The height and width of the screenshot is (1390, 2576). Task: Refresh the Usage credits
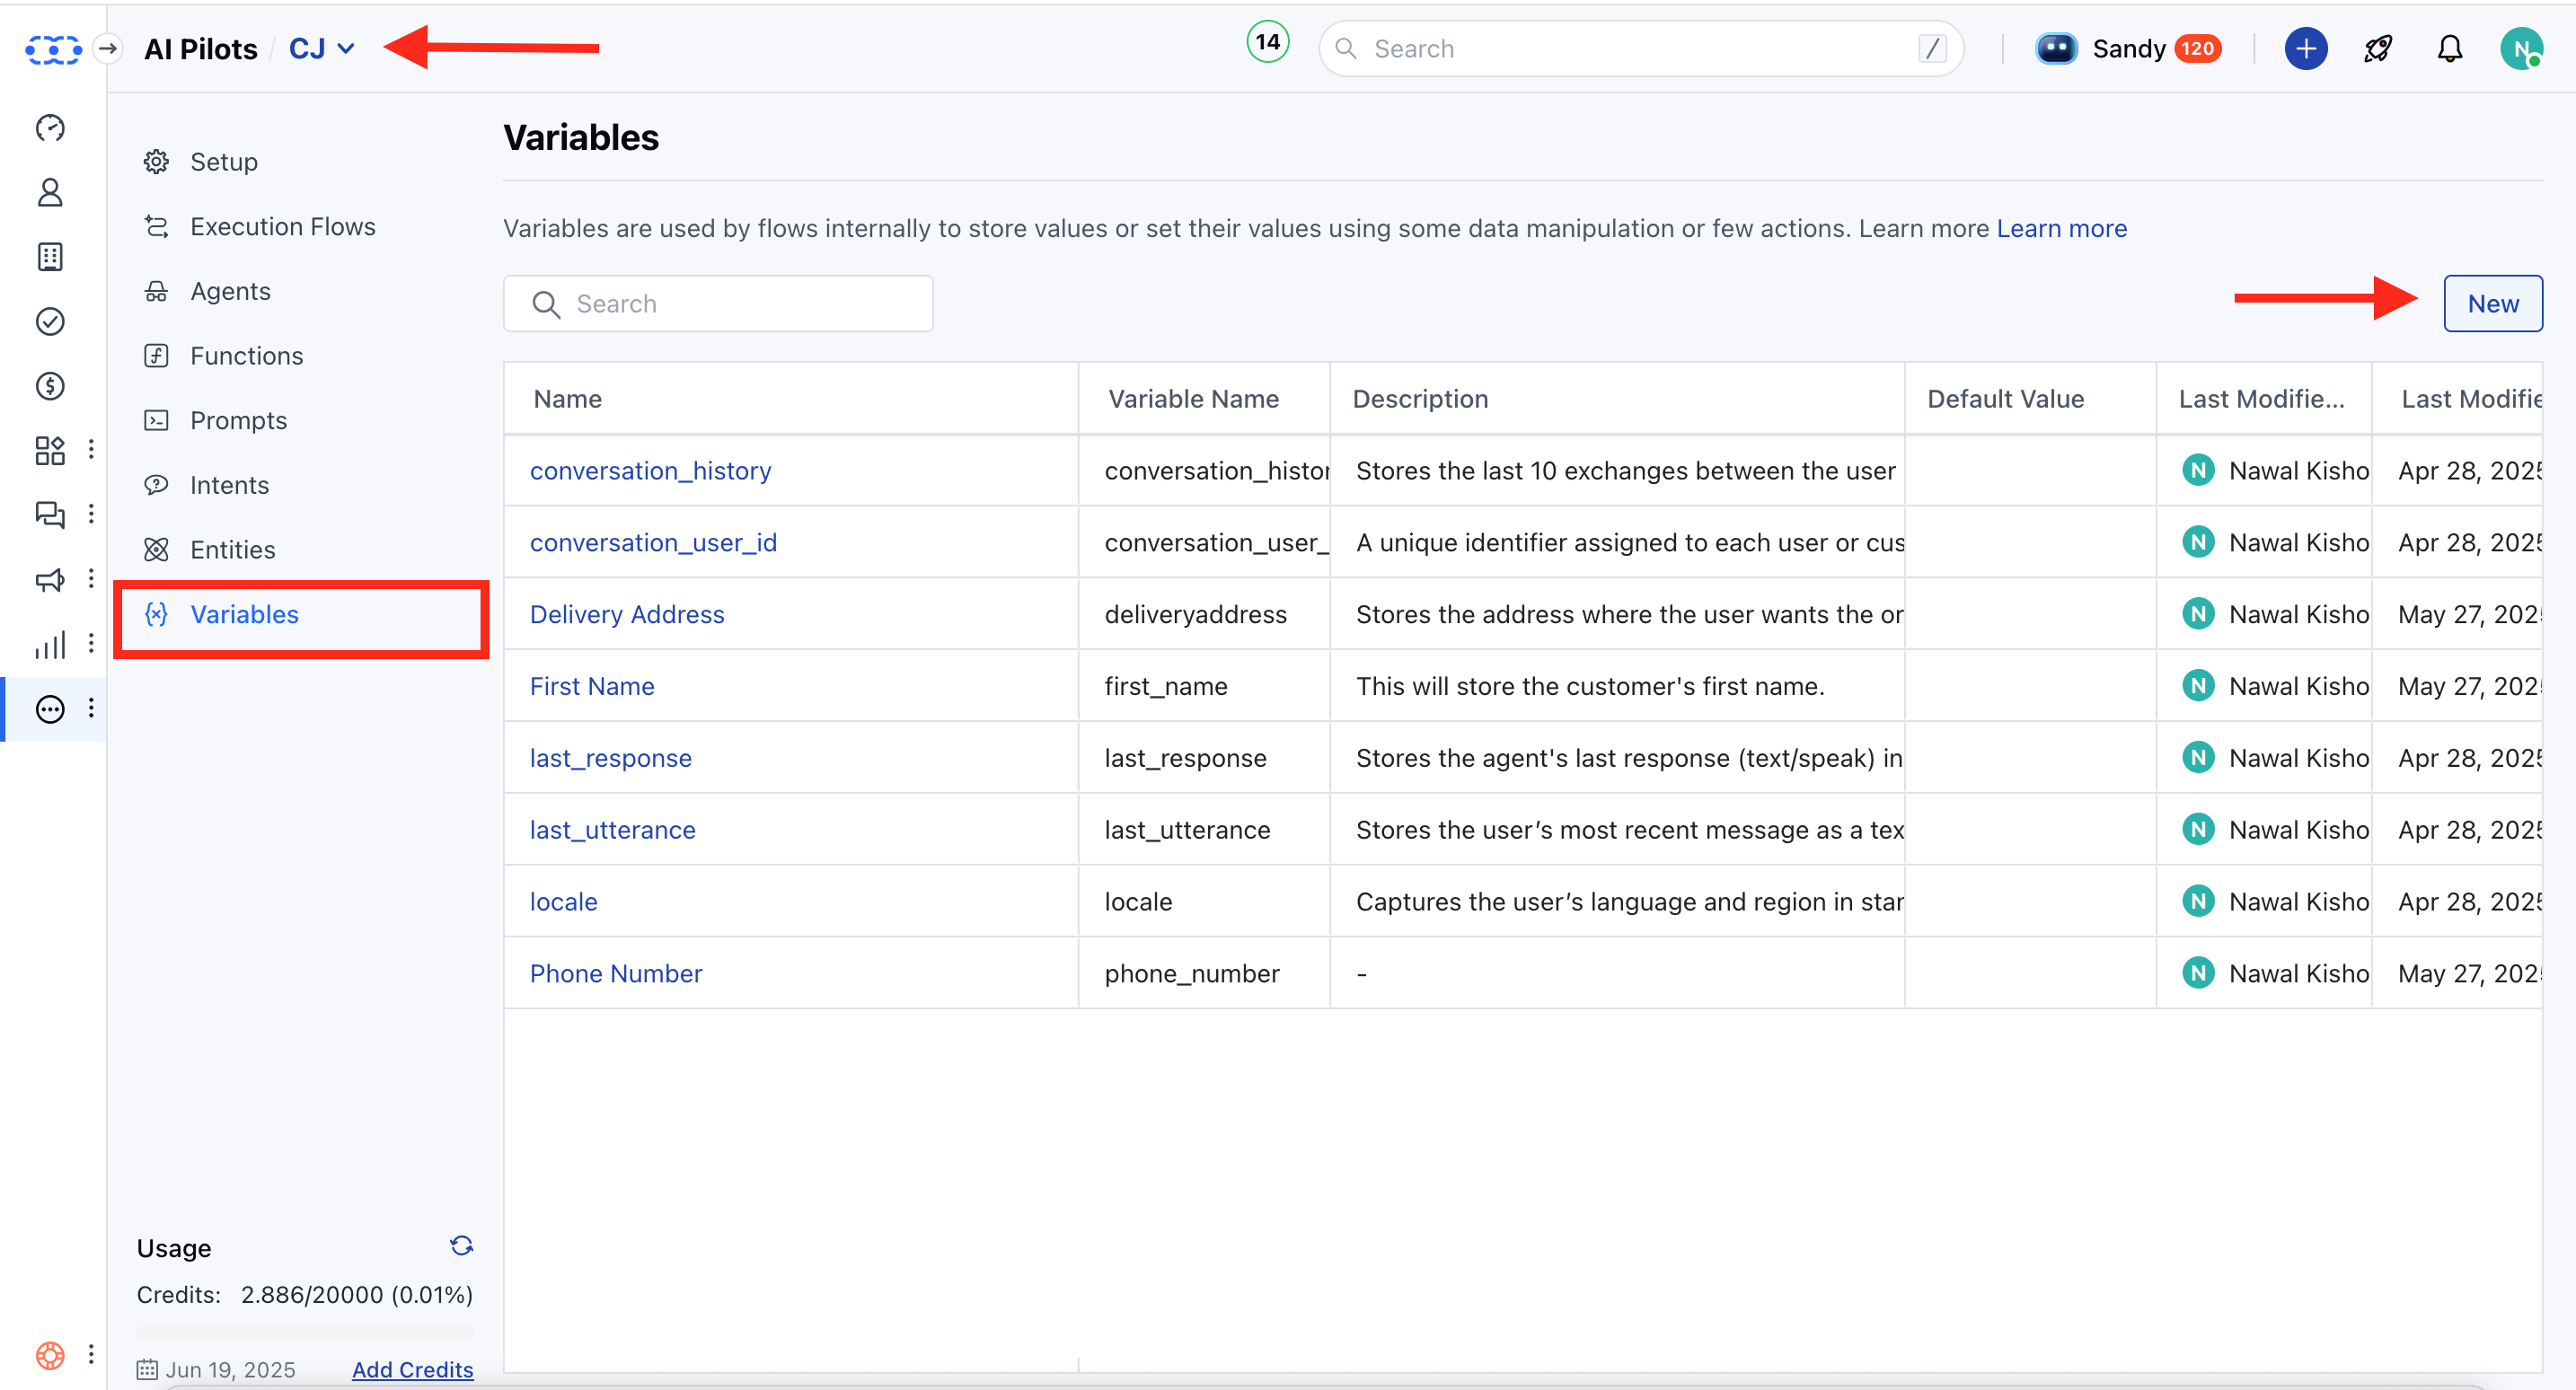(x=461, y=1246)
